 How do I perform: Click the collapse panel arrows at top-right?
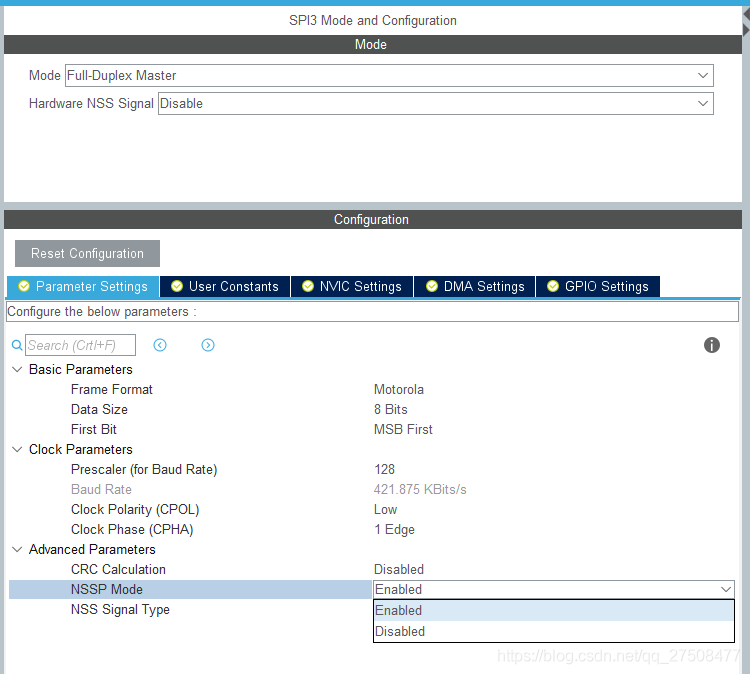click(x=746, y=22)
